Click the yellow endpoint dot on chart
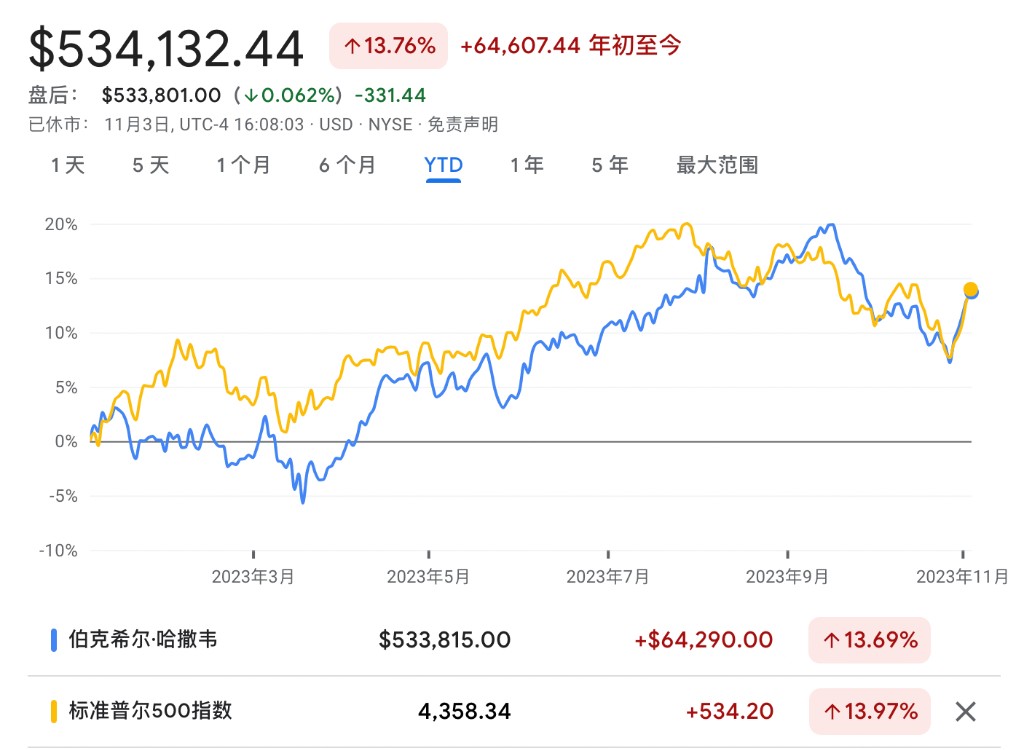The height and width of the screenshot is (750, 1024). (x=969, y=290)
